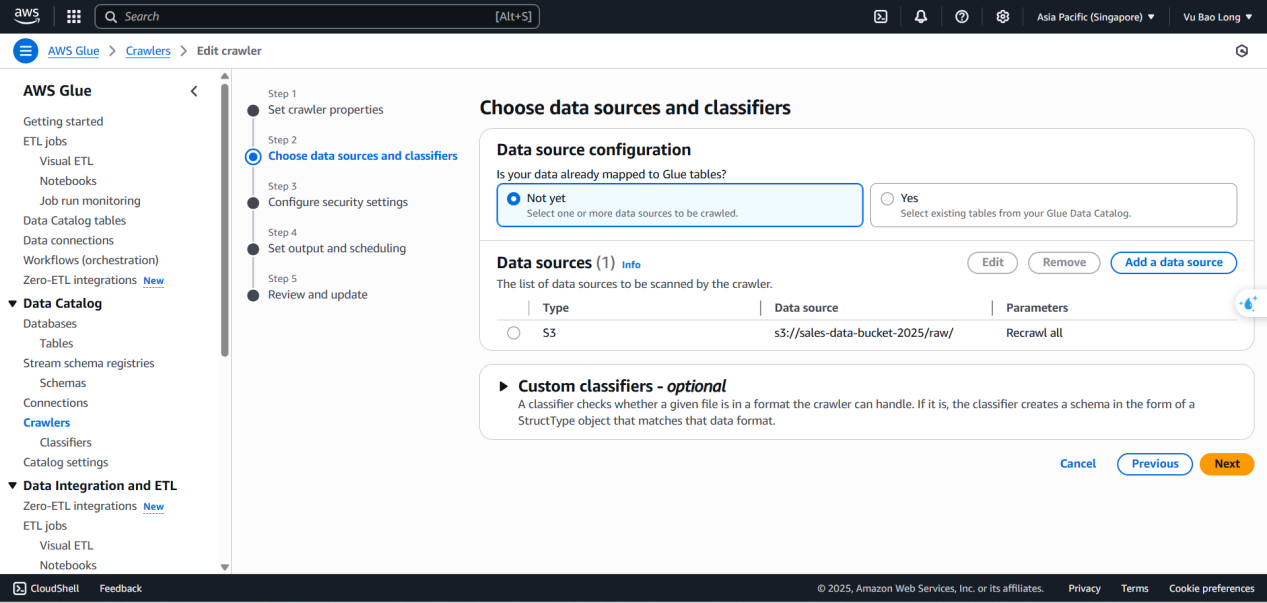The height and width of the screenshot is (603, 1267).
Task: Open the Feedback link in footer
Action: [x=121, y=589]
